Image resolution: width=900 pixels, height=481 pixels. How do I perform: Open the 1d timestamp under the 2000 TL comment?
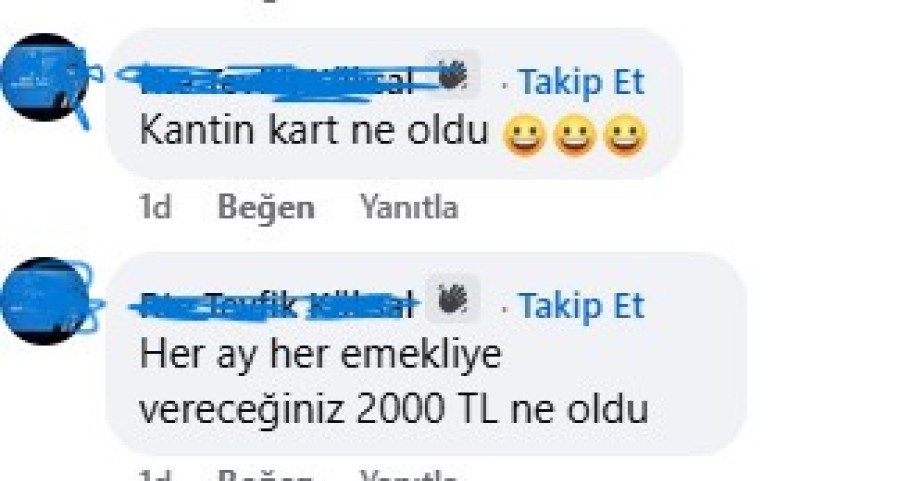155,476
